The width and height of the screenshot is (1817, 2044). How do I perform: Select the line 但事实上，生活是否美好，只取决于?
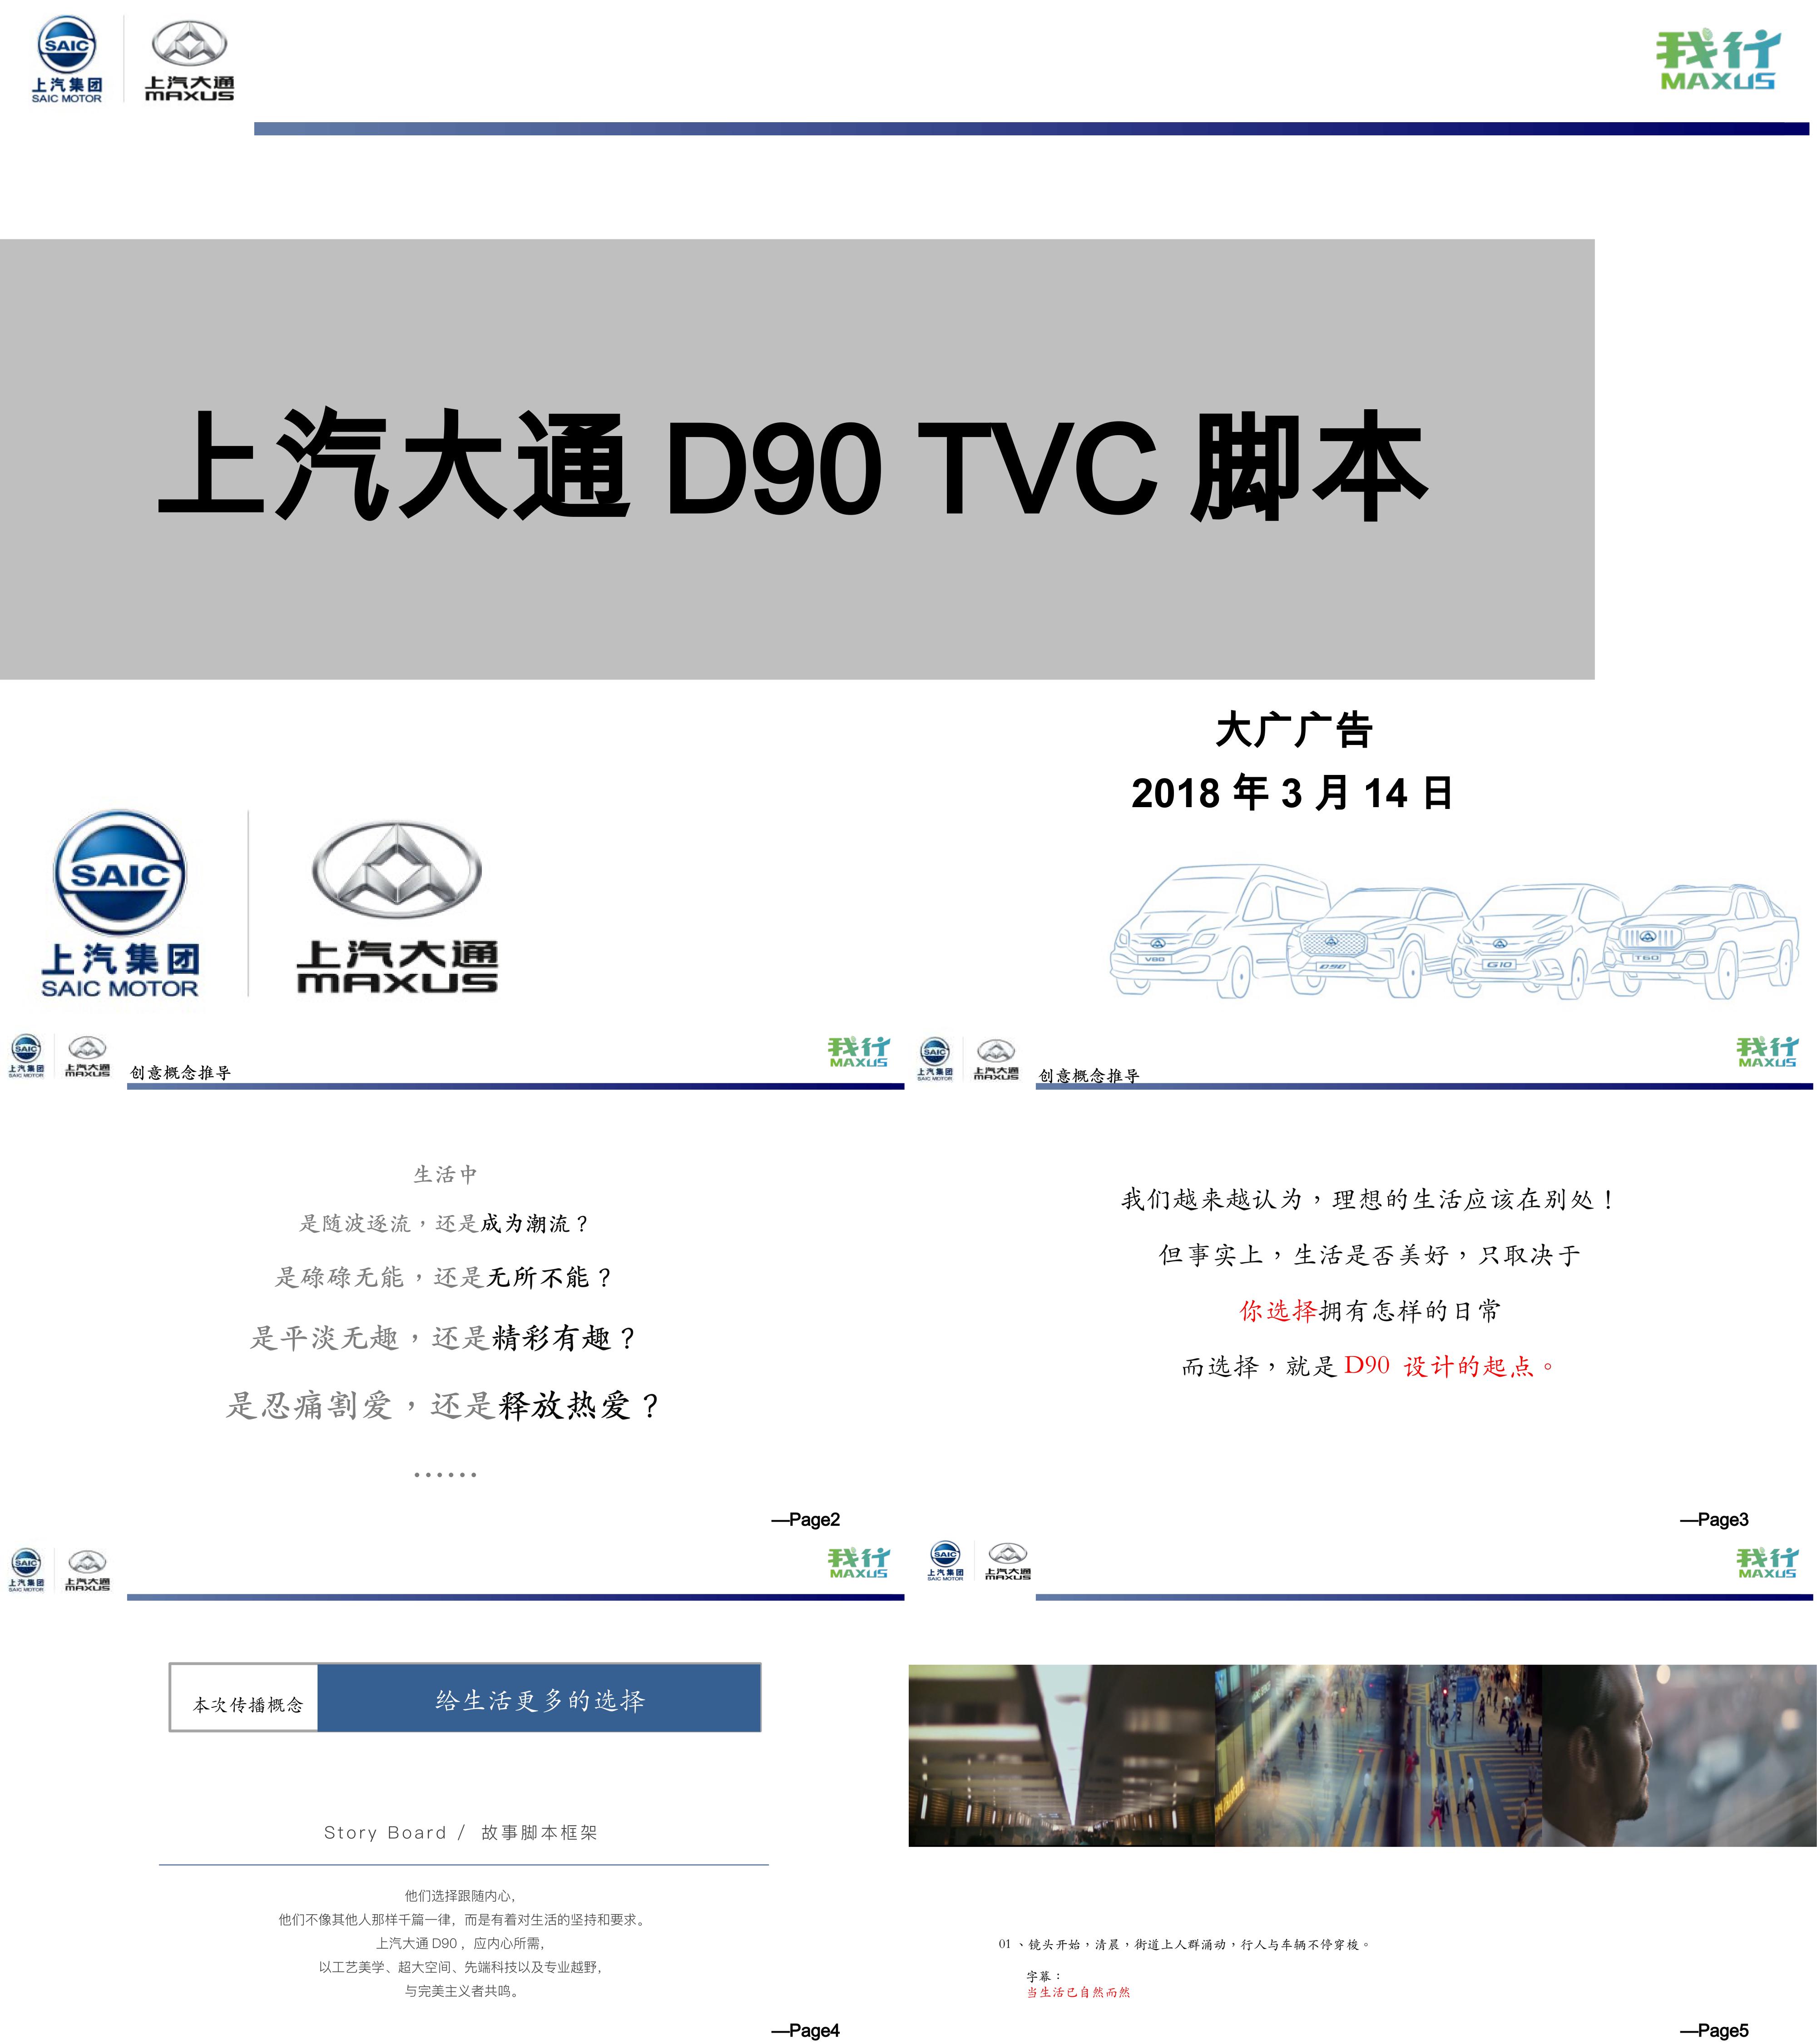(x=1371, y=1255)
